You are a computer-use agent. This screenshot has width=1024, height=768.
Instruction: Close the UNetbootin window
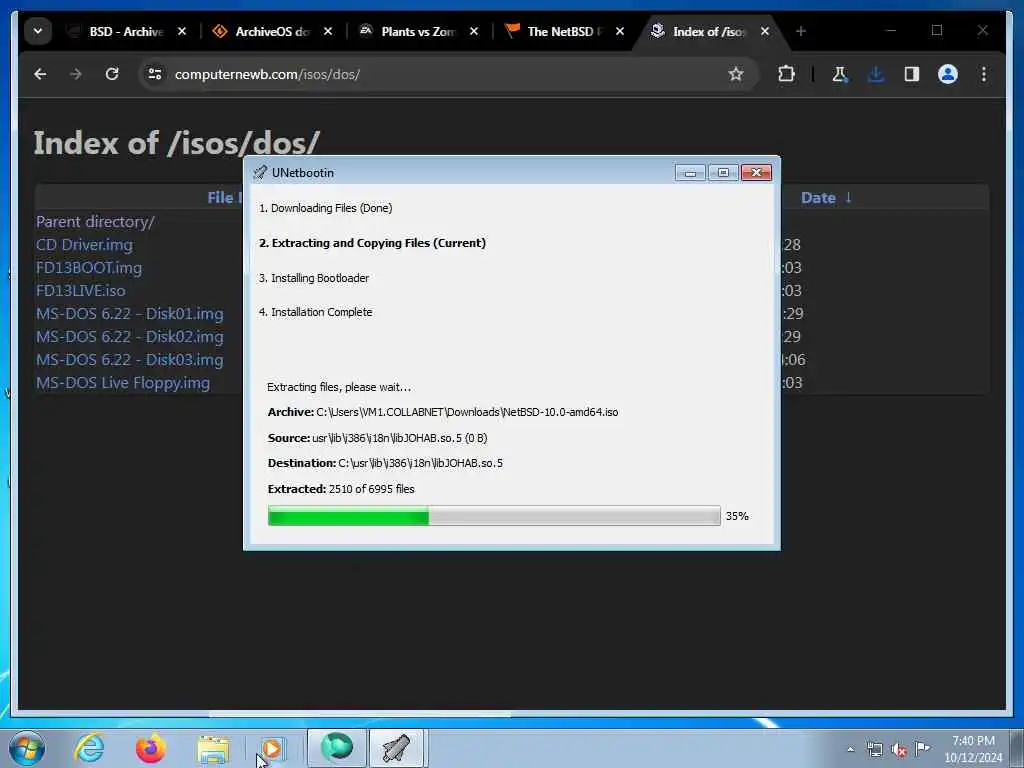(756, 172)
